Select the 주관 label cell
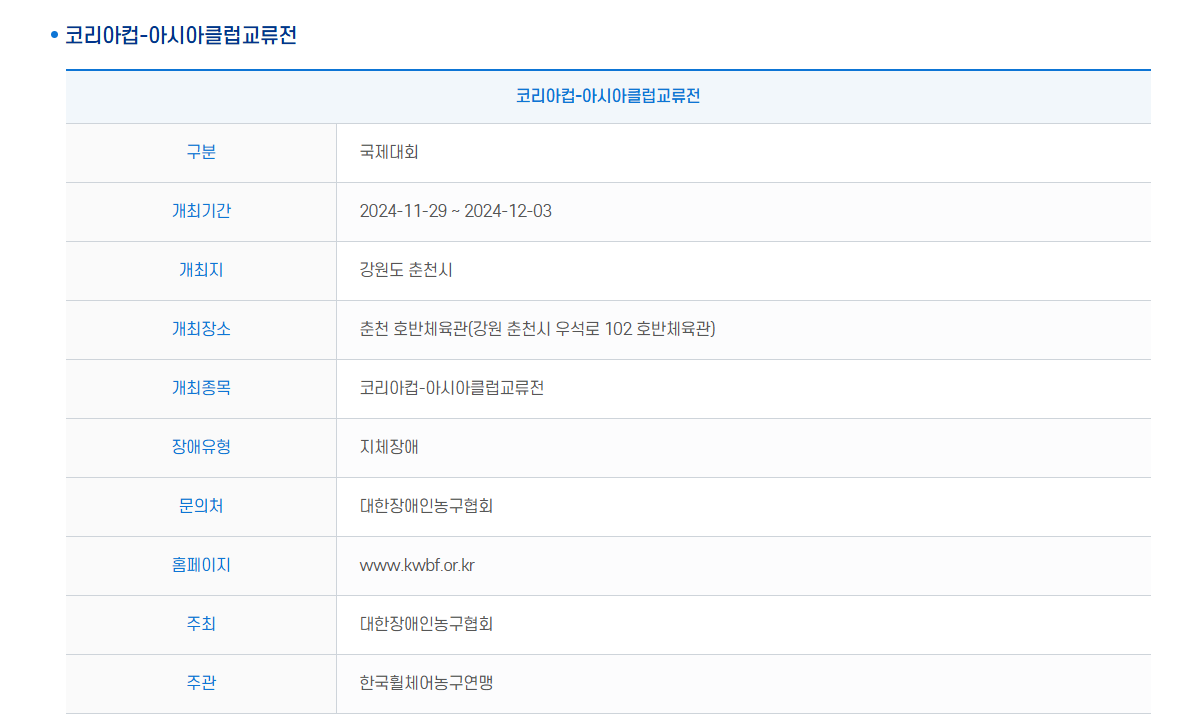Image resolution: width=1204 pixels, height=719 pixels. (201, 684)
